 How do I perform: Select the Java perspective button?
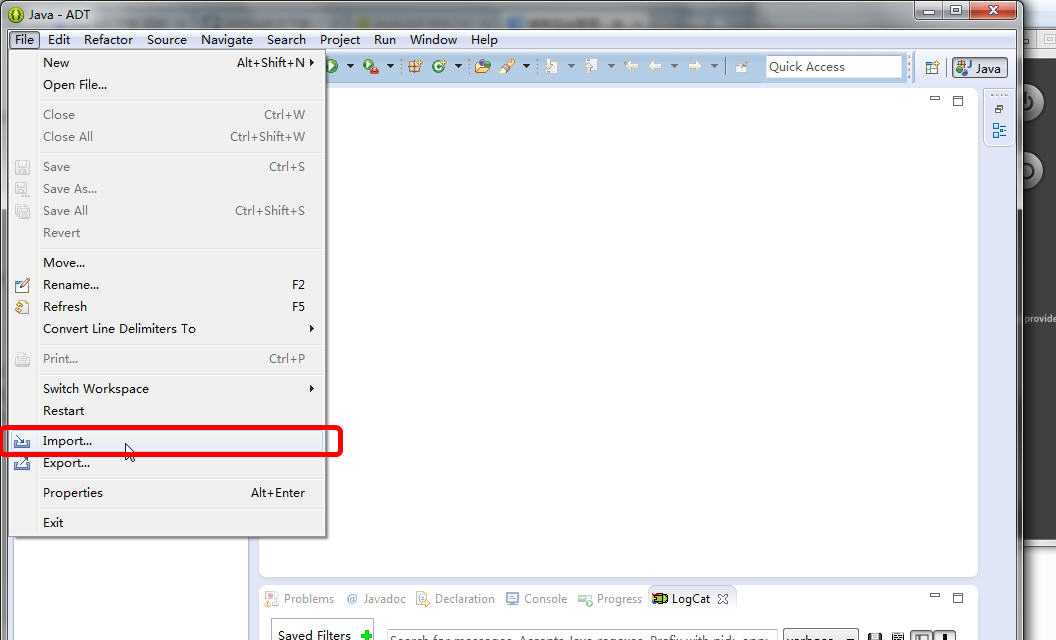[x=979, y=68]
